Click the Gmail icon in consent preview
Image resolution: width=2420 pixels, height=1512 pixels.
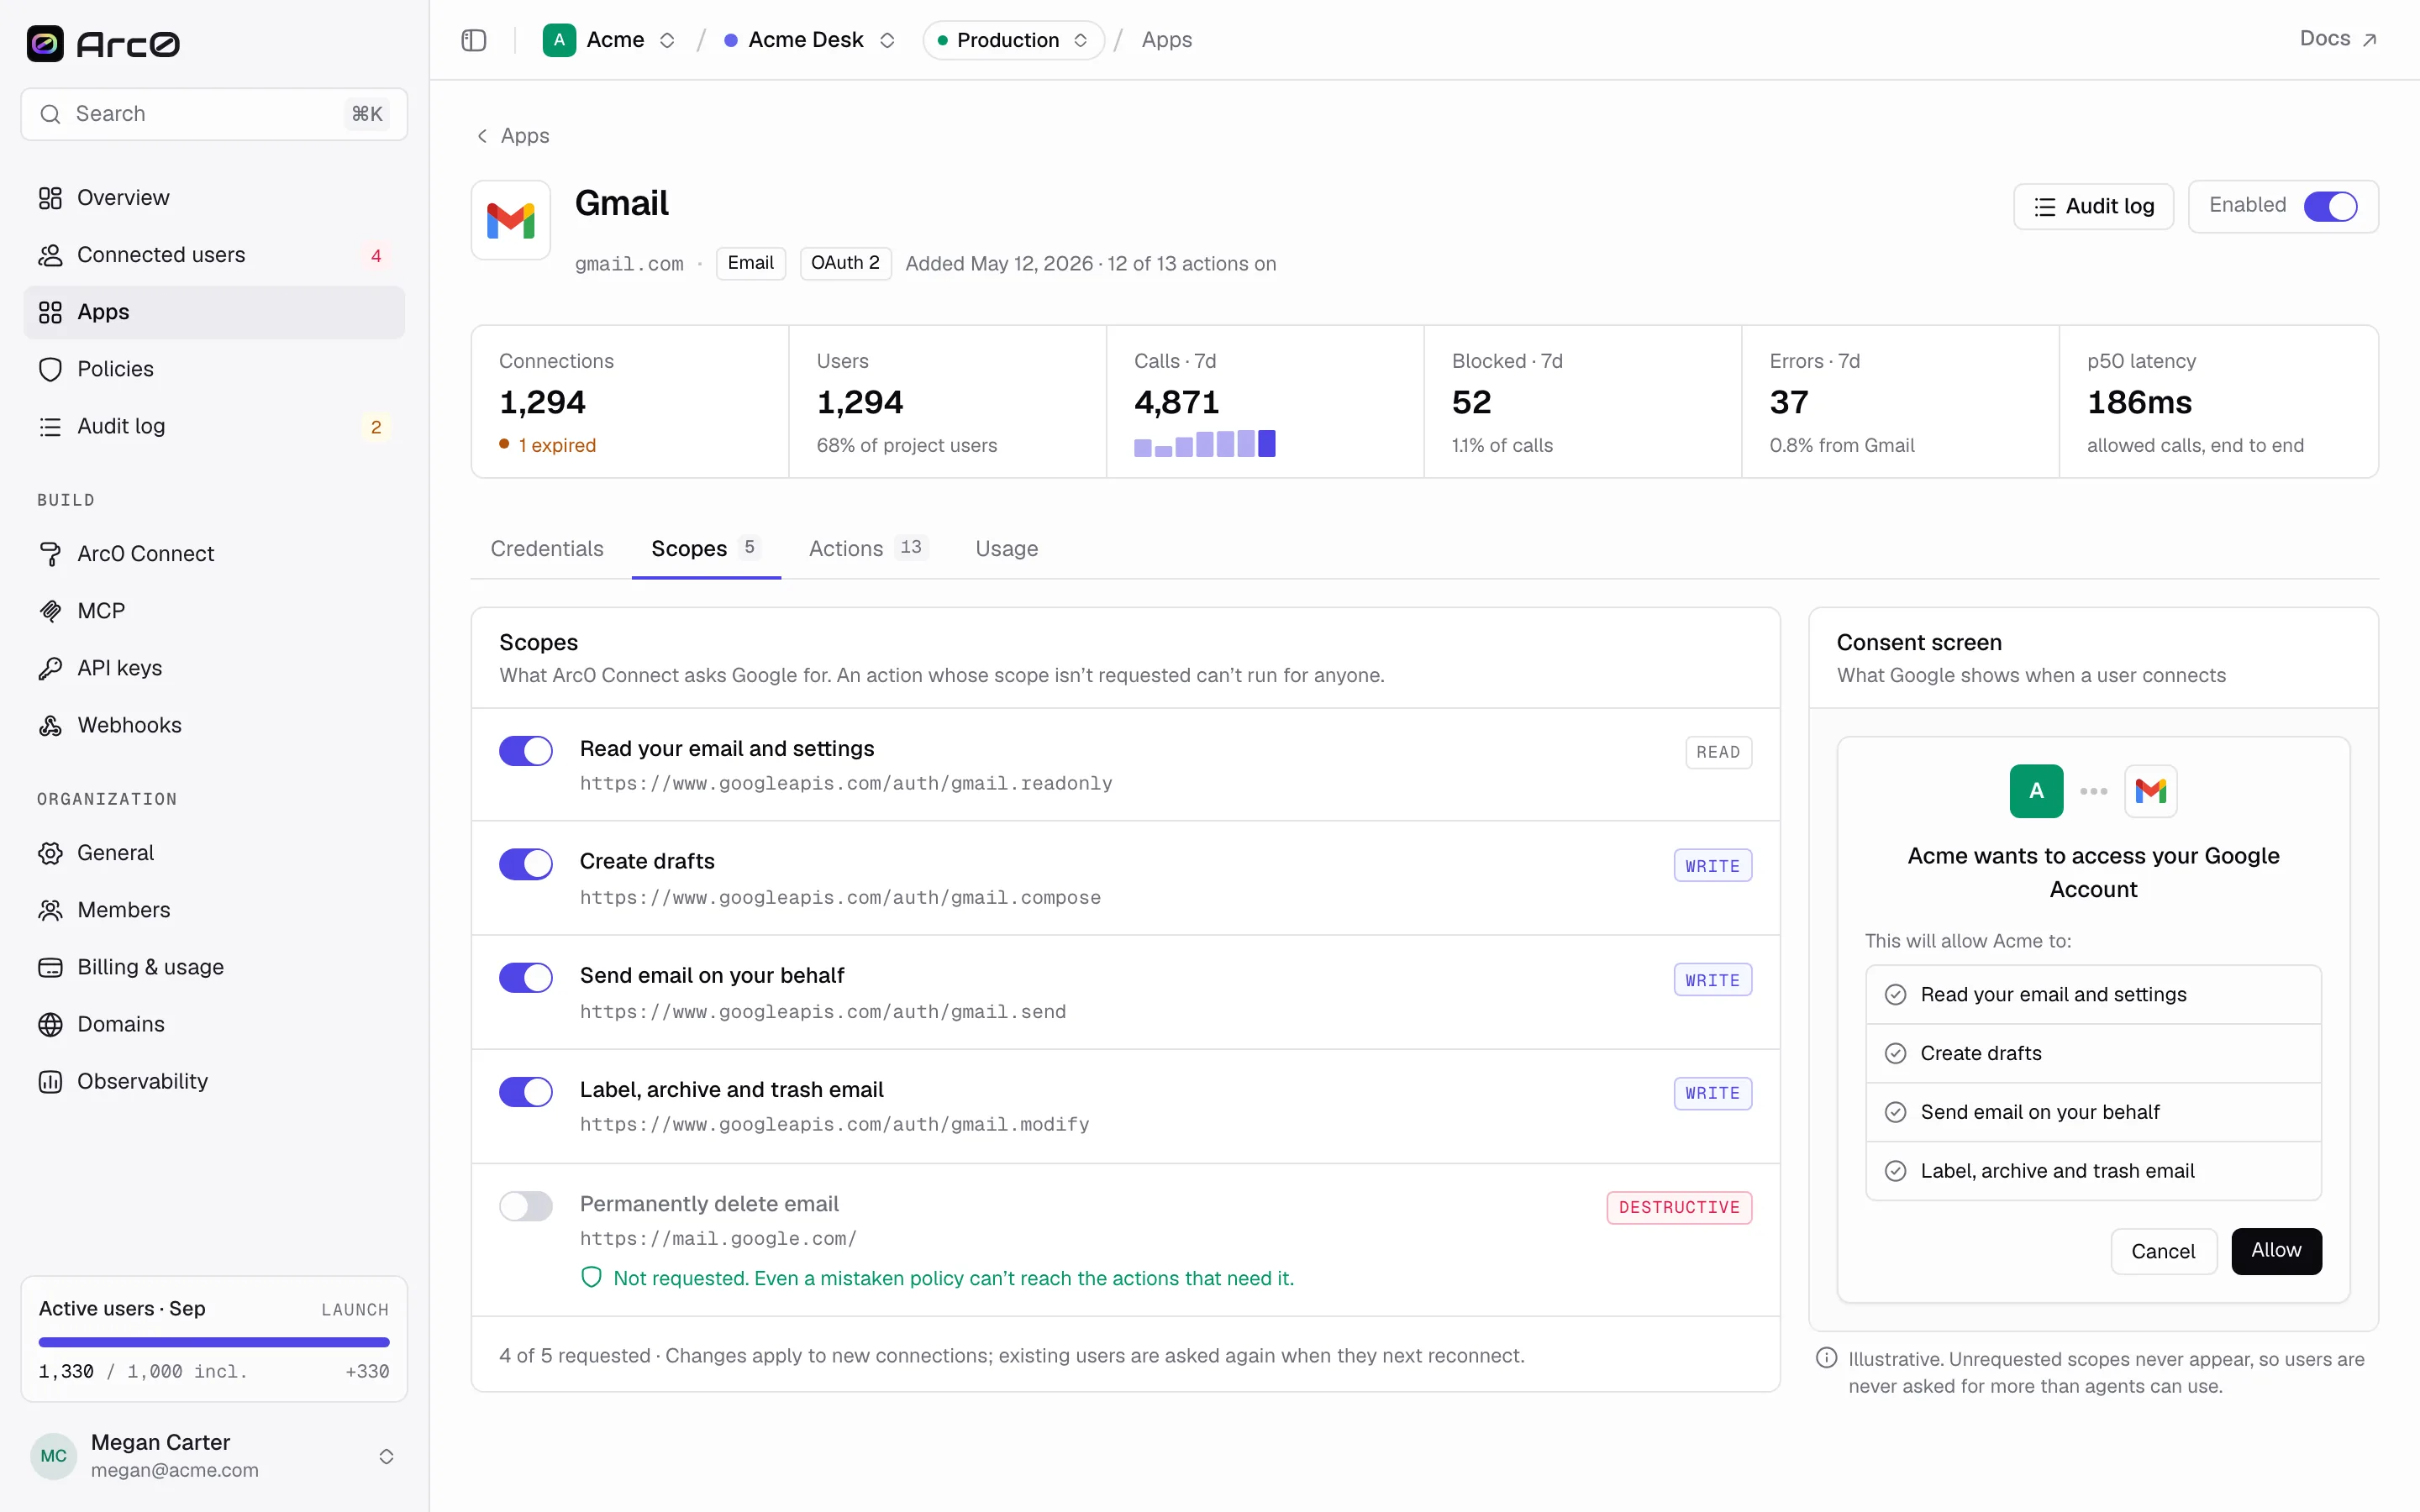pos(2151,791)
